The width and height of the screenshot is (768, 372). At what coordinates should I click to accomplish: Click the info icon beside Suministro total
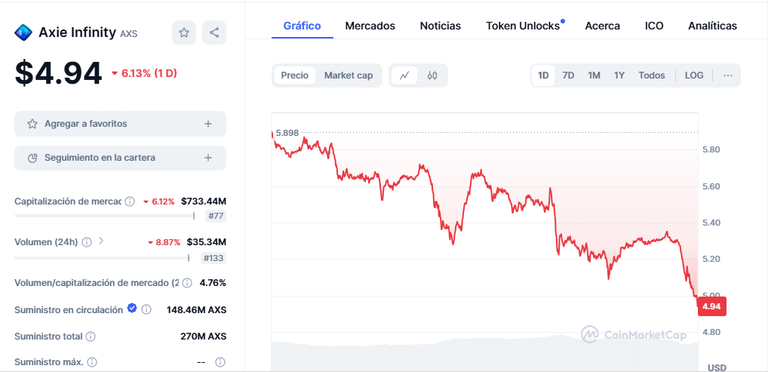point(91,337)
